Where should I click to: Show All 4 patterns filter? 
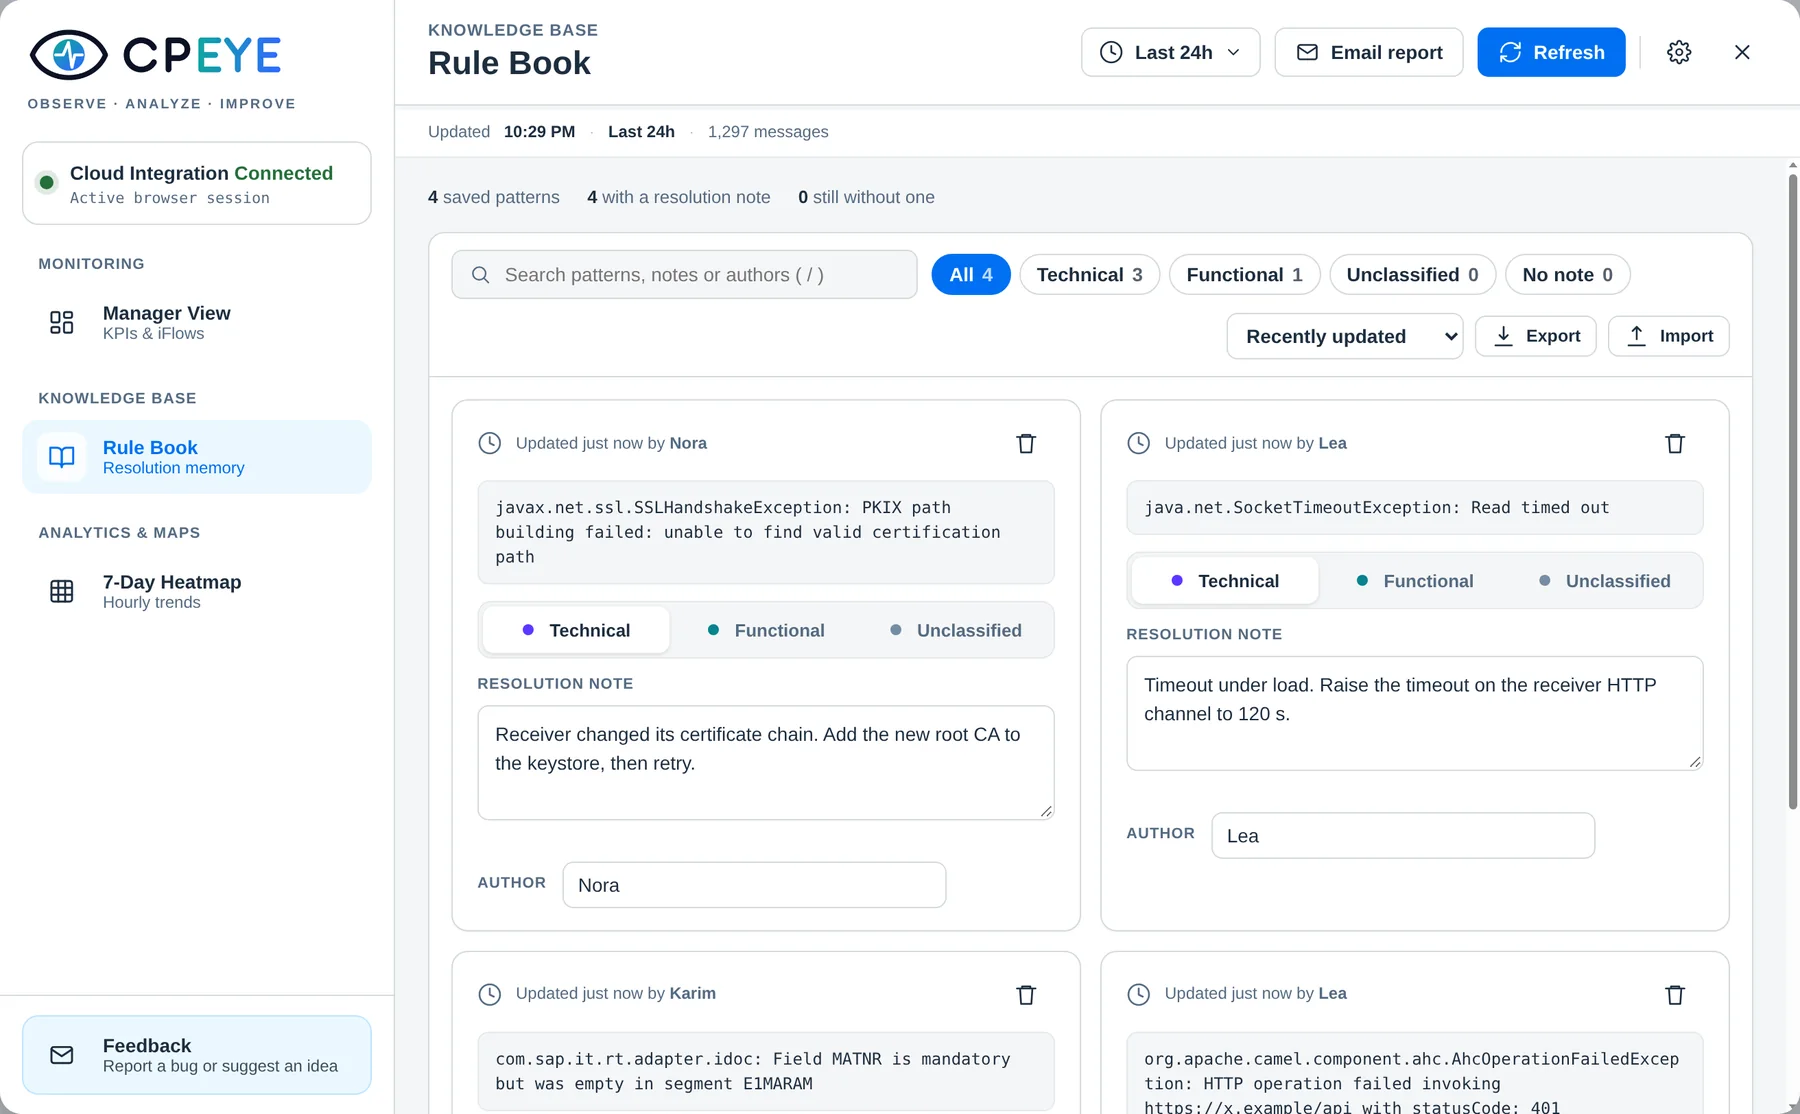coord(970,275)
